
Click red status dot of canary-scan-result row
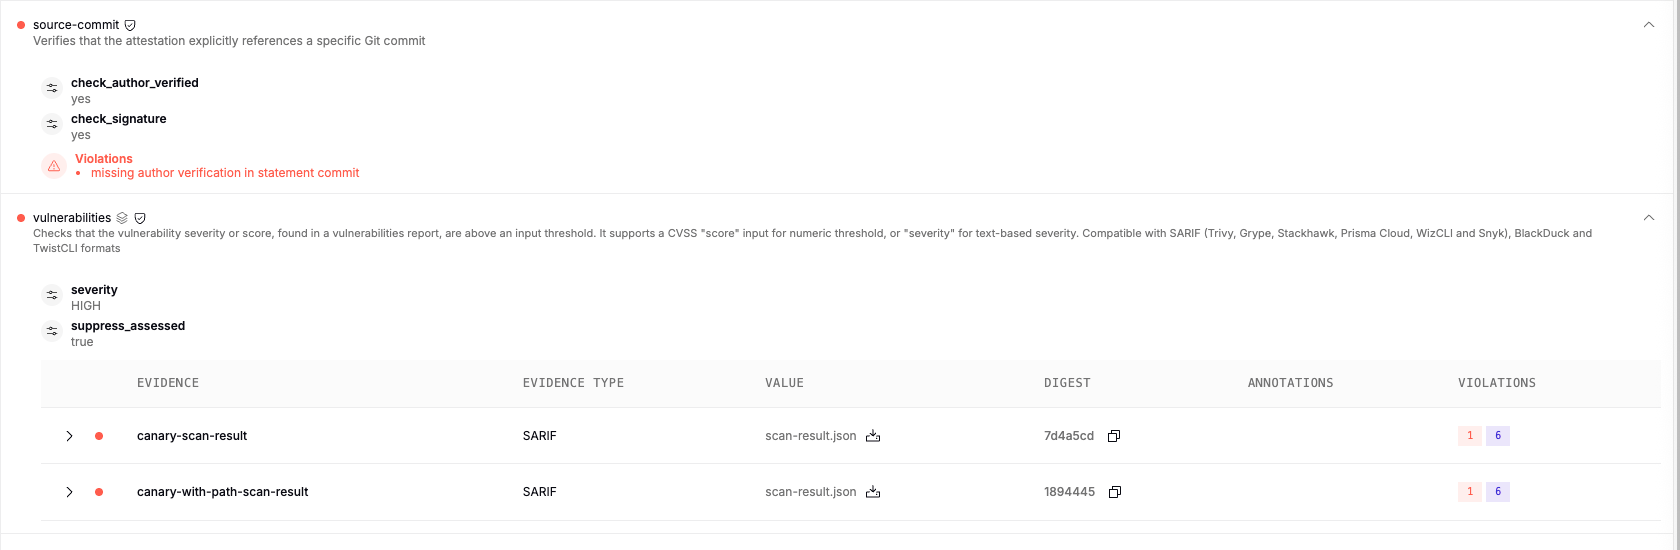(x=99, y=436)
